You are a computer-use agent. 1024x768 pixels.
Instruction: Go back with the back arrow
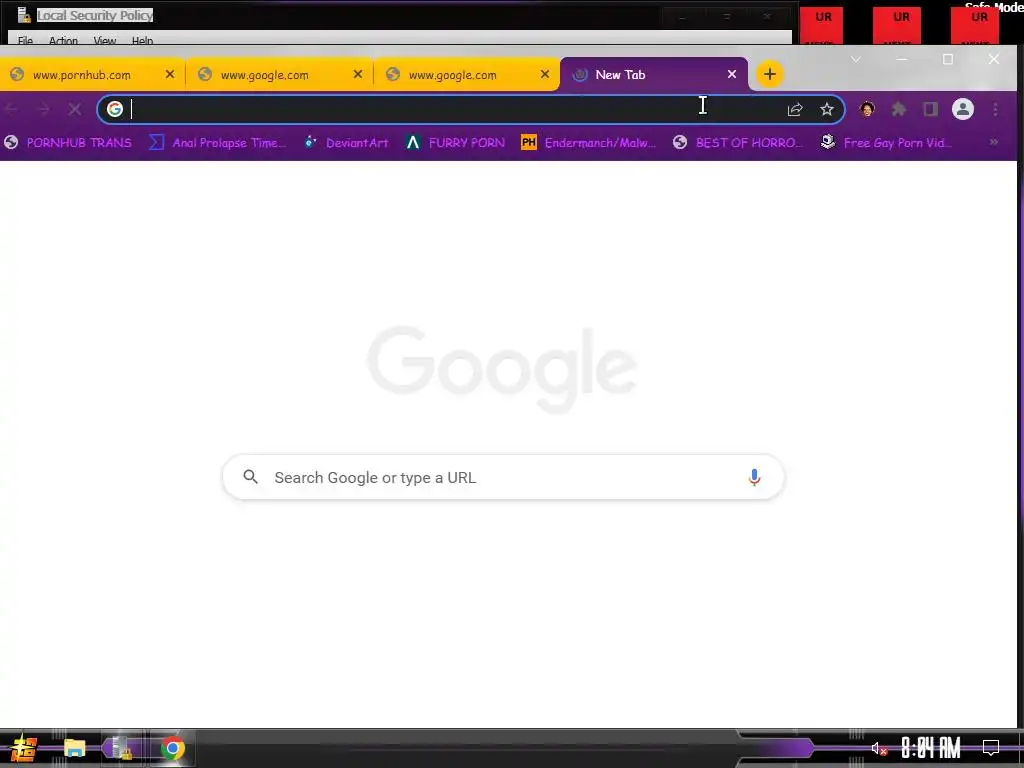coord(12,109)
